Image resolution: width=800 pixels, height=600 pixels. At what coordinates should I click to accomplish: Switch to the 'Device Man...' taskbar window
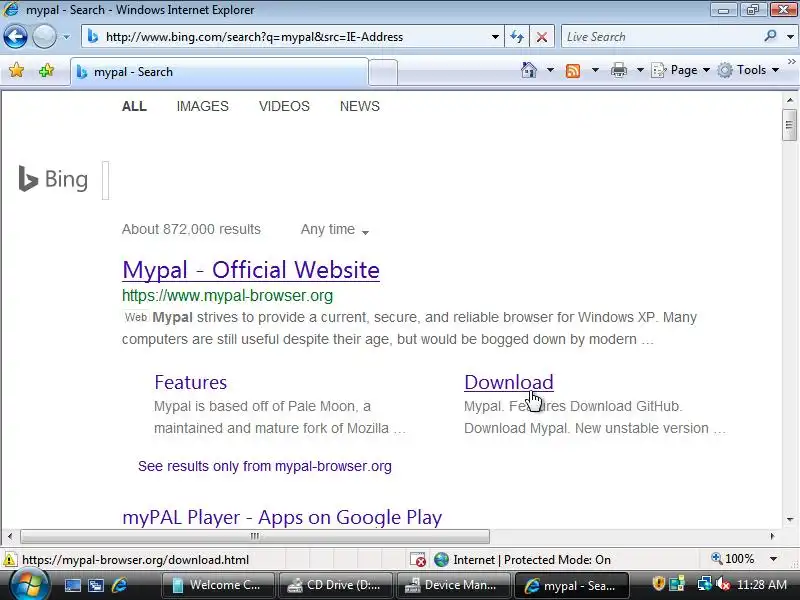pos(454,585)
